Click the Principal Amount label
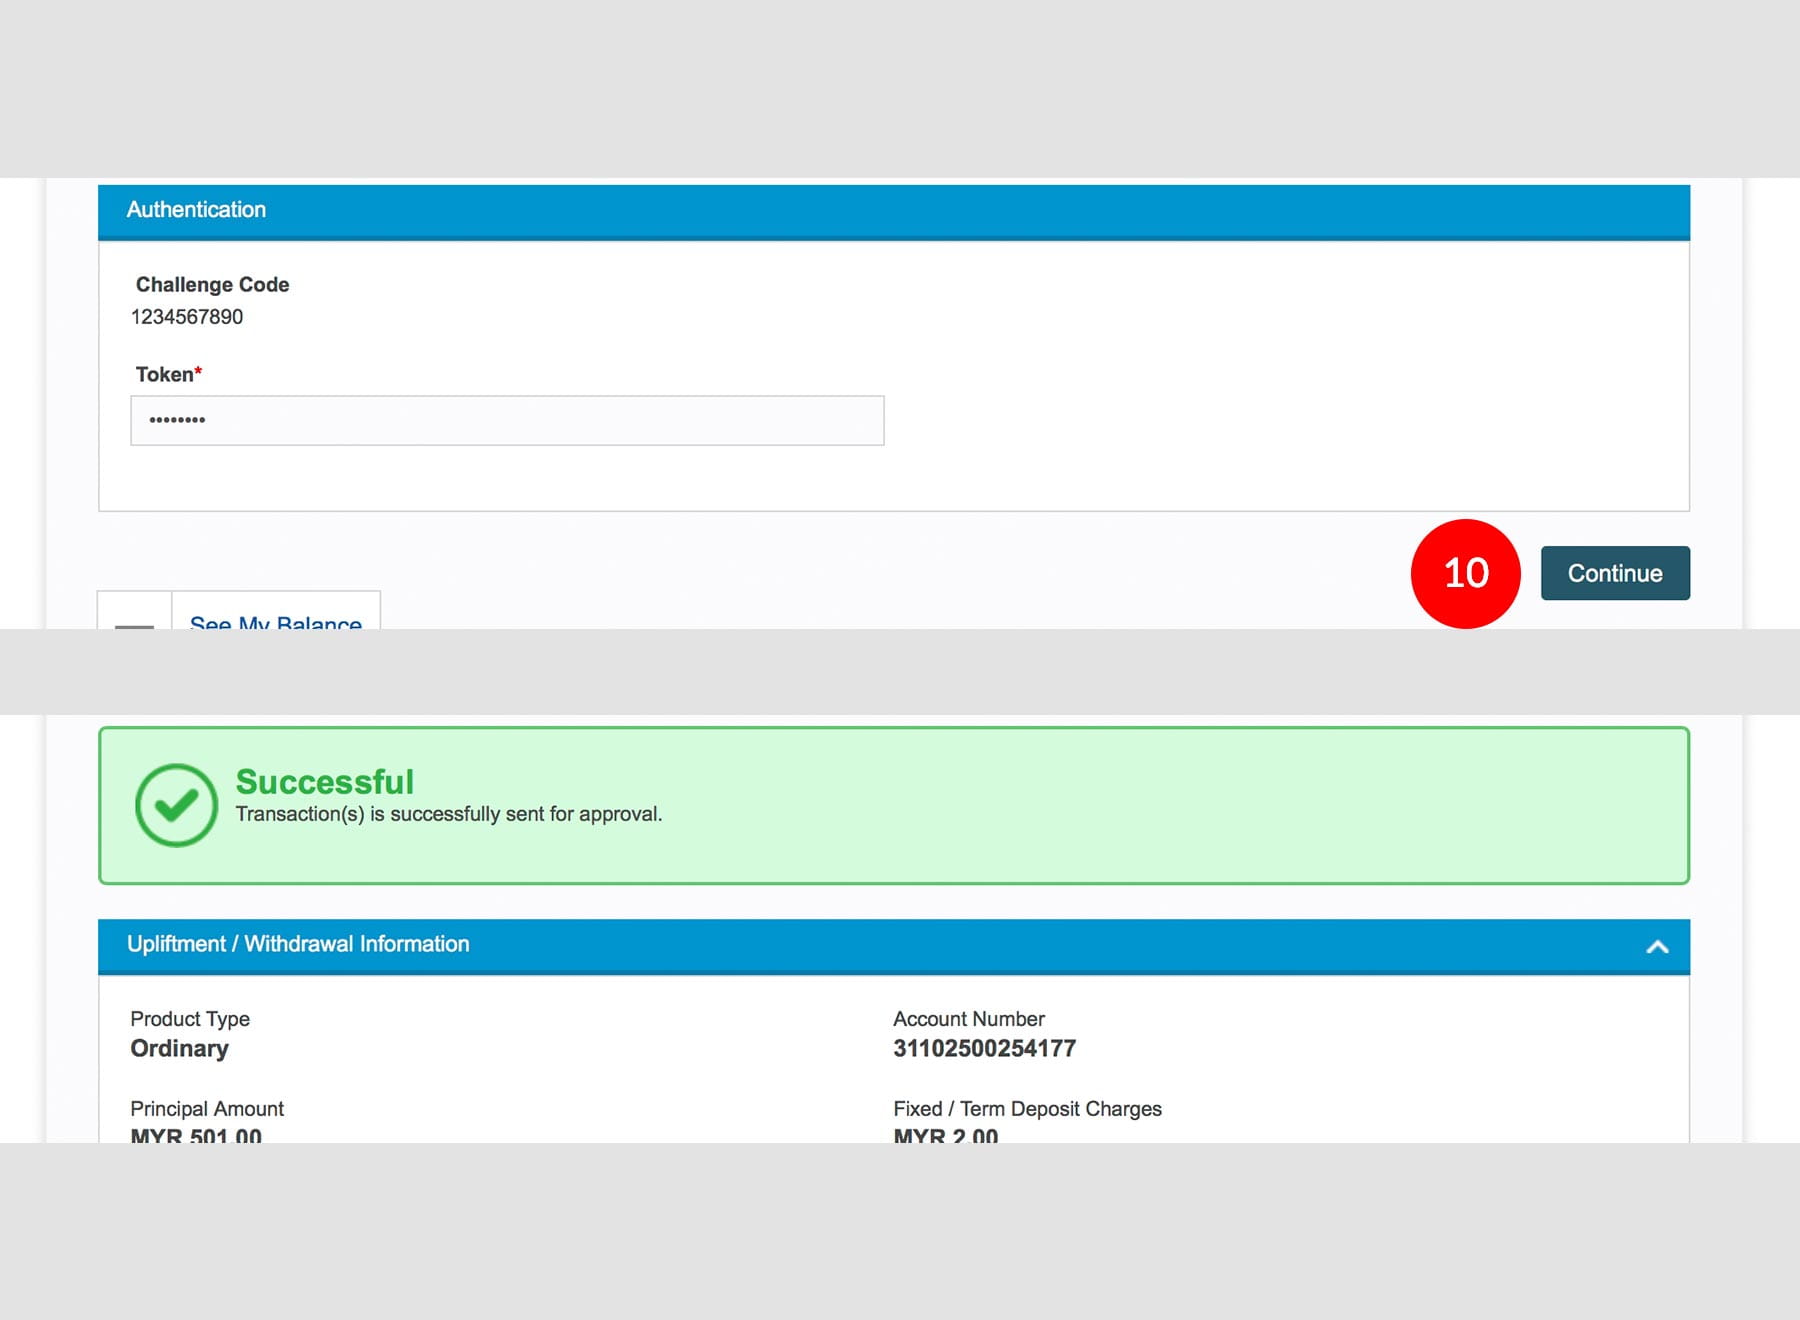Image resolution: width=1800 pixels, height=1320 pixels. click(207, 1108)
